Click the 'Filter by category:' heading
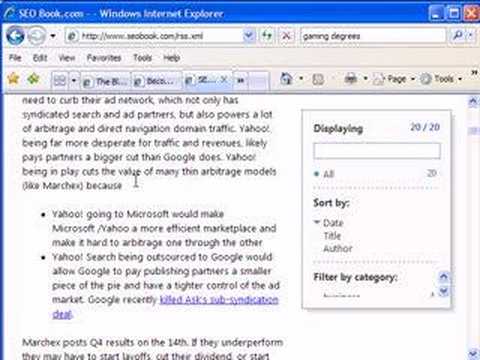The height and width of the screenshot is (360, 480). (355, 277)
